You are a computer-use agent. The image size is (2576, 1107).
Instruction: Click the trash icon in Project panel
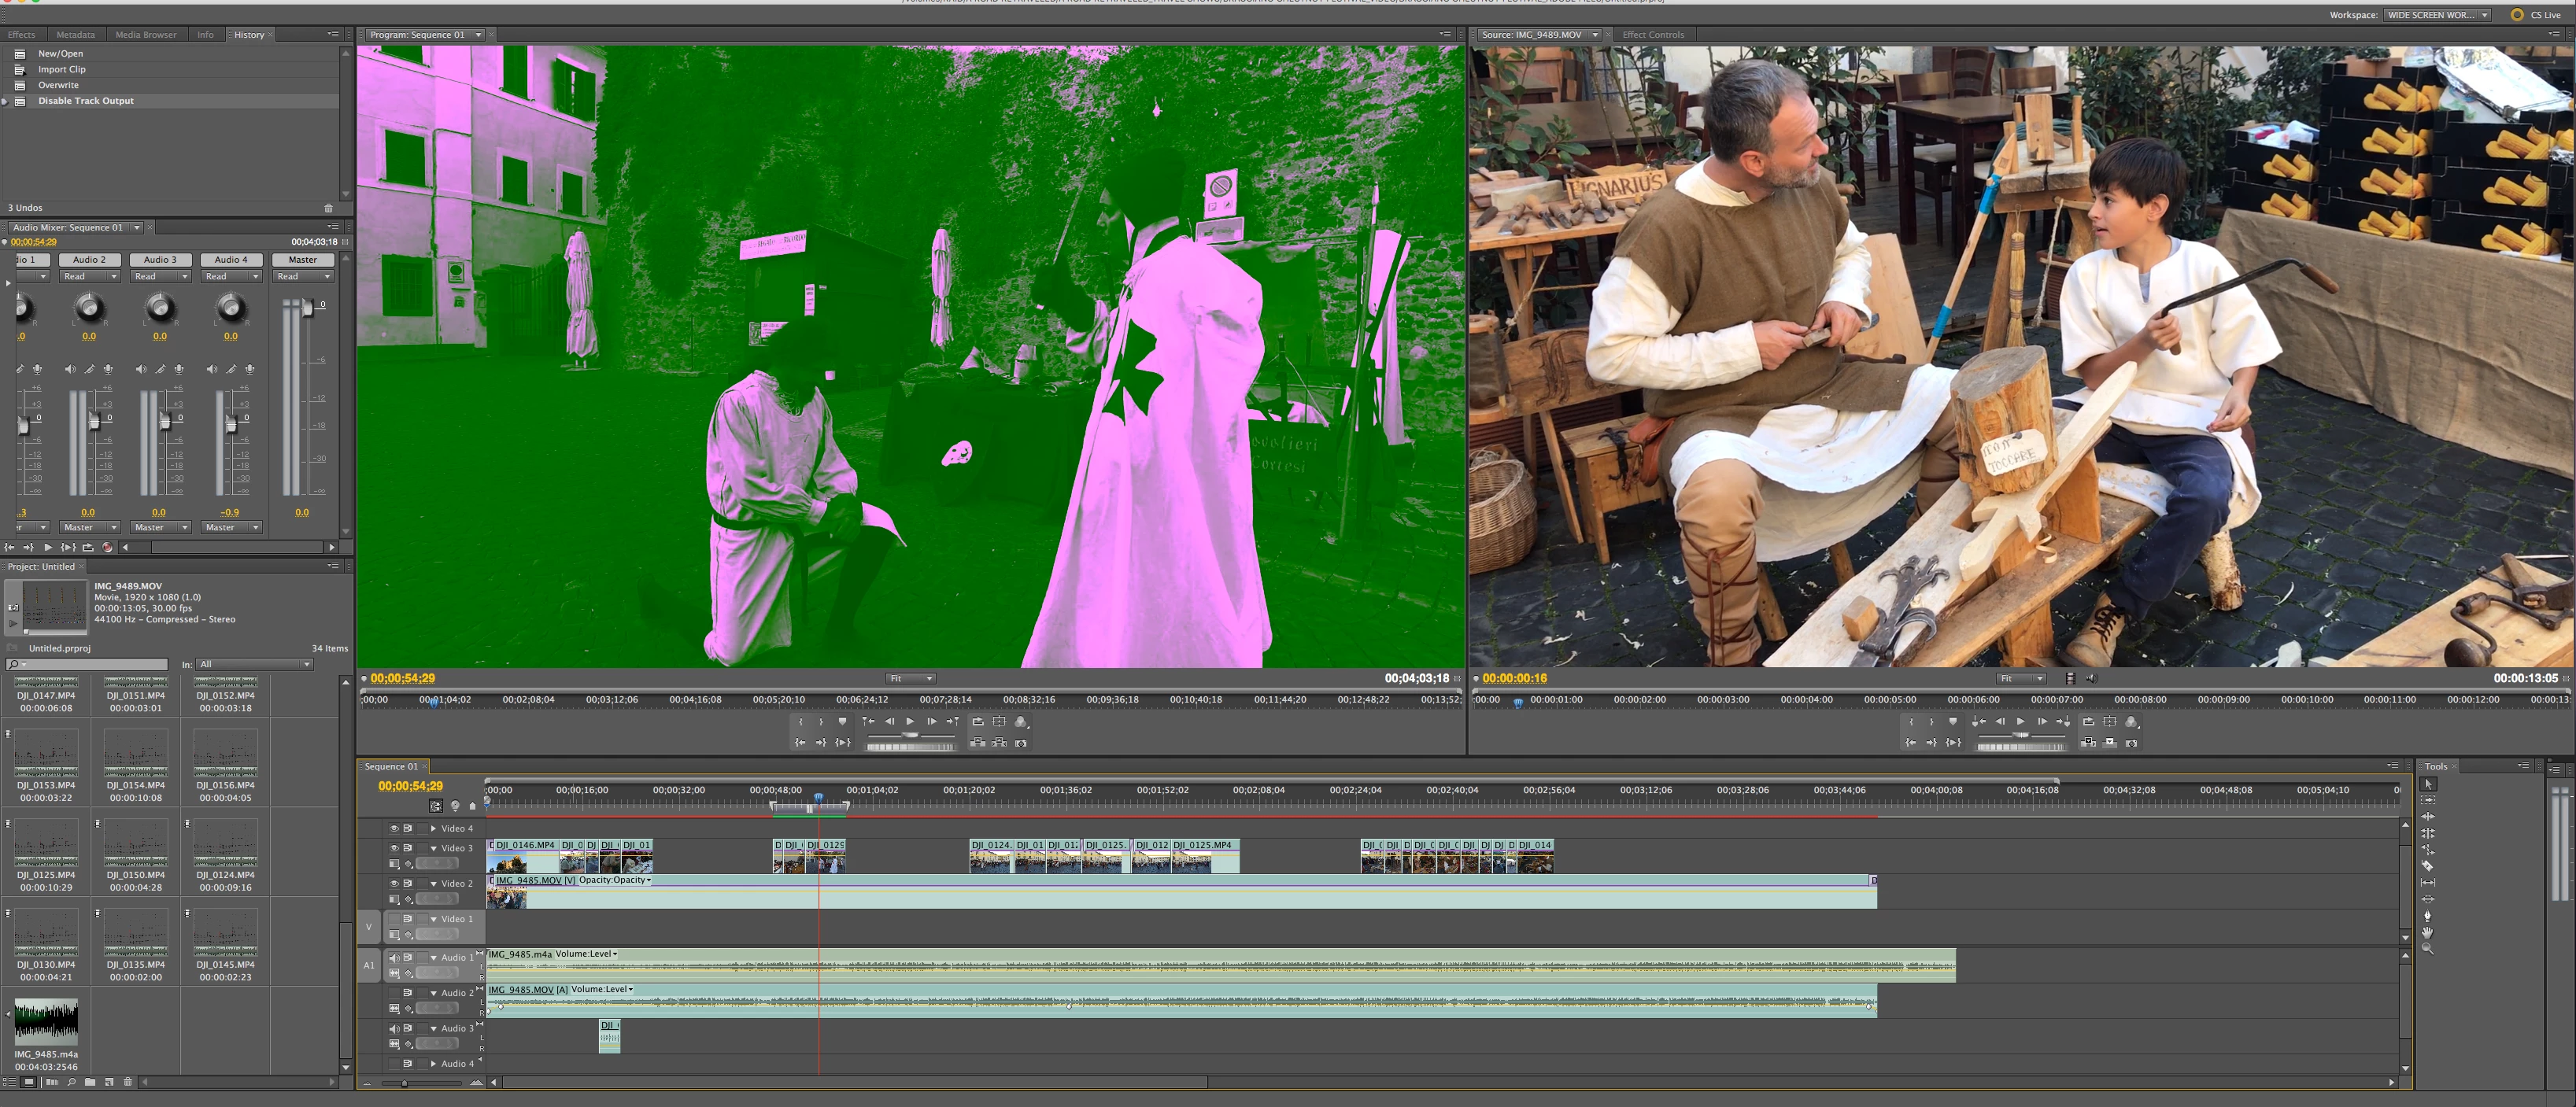128,1082
